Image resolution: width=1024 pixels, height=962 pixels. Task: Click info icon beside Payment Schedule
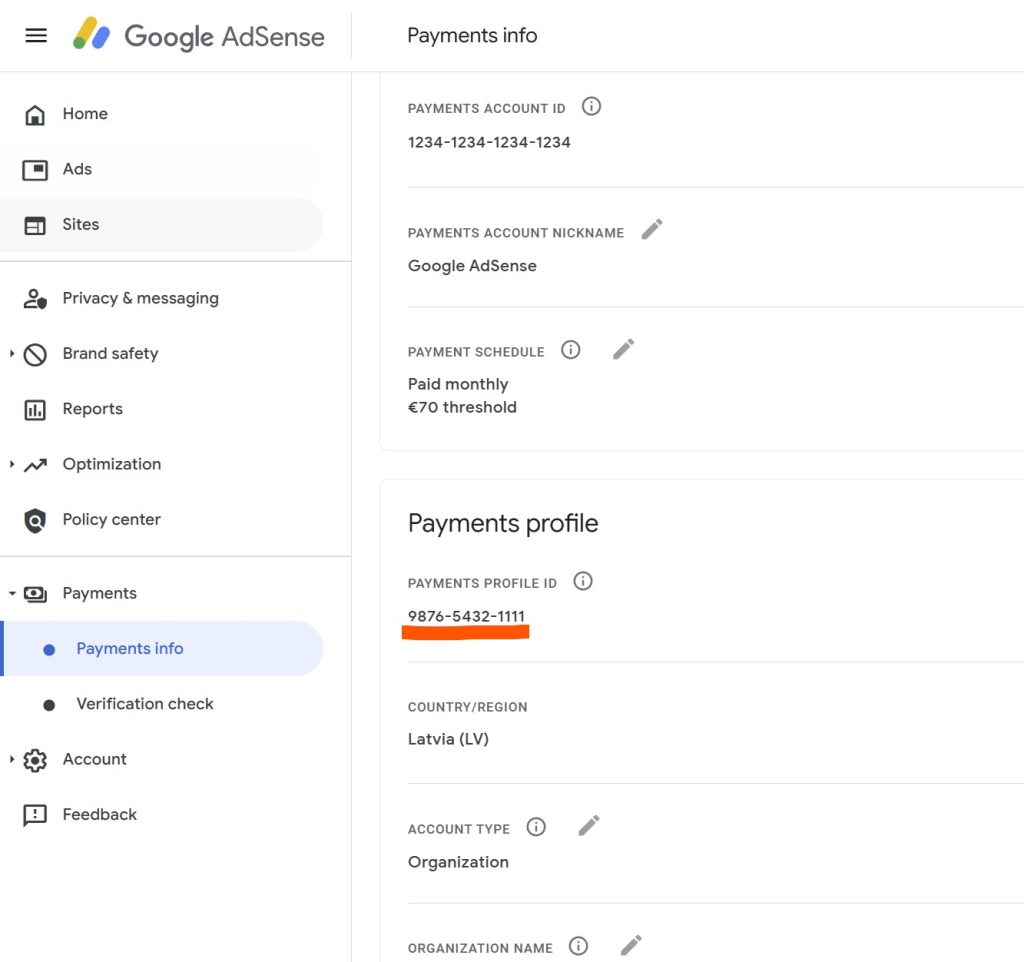coord(571,350)
